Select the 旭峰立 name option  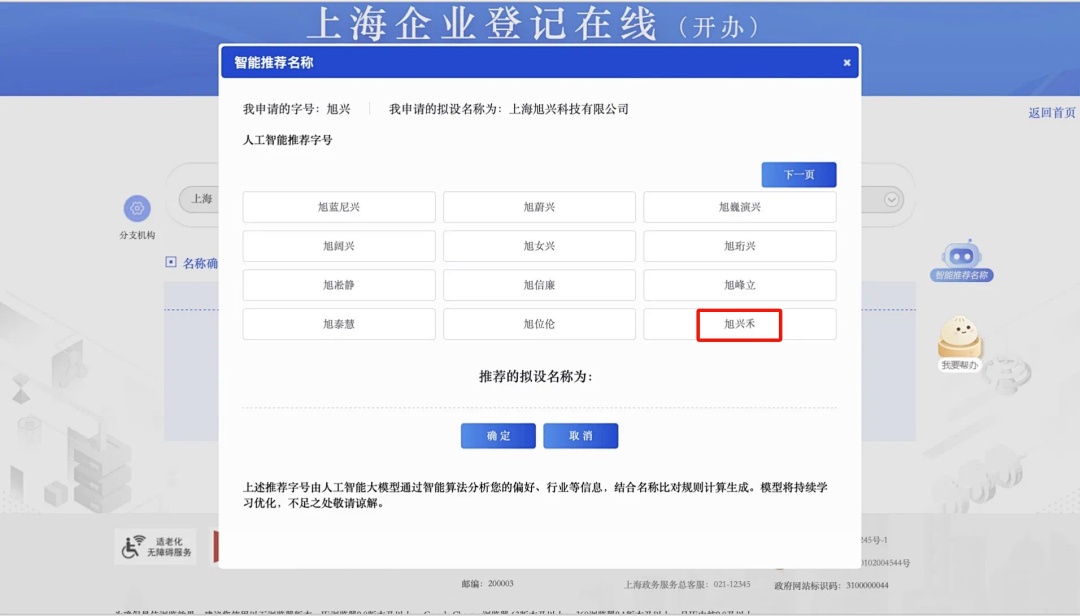point(739,285)
